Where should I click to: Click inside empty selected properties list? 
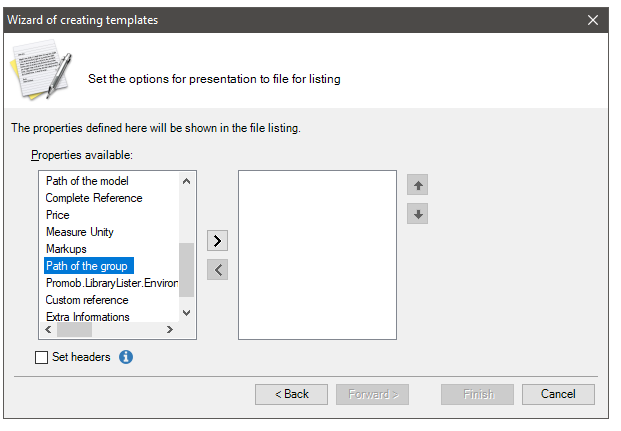click(317, 255)
